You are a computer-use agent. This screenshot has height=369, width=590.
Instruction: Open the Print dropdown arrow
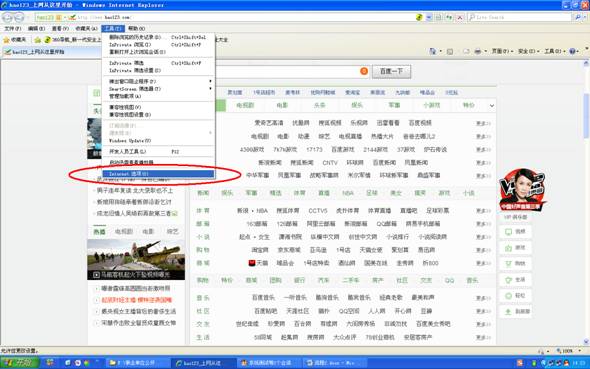485,51
